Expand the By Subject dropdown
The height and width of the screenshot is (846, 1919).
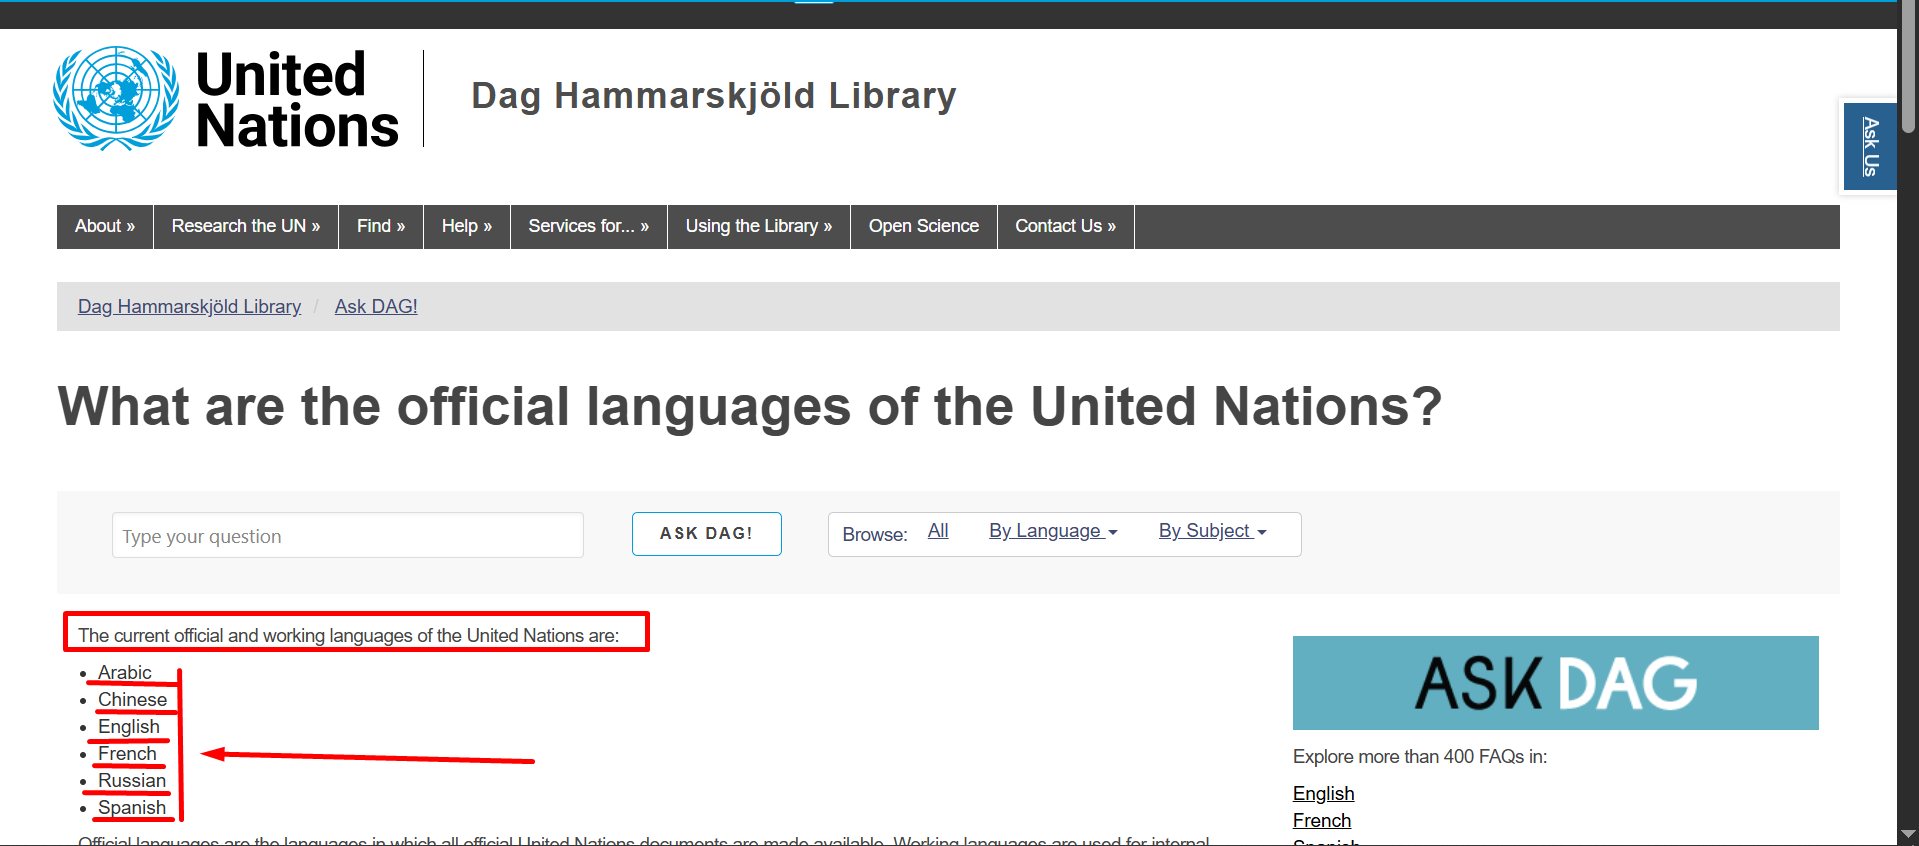point(1212,531)
